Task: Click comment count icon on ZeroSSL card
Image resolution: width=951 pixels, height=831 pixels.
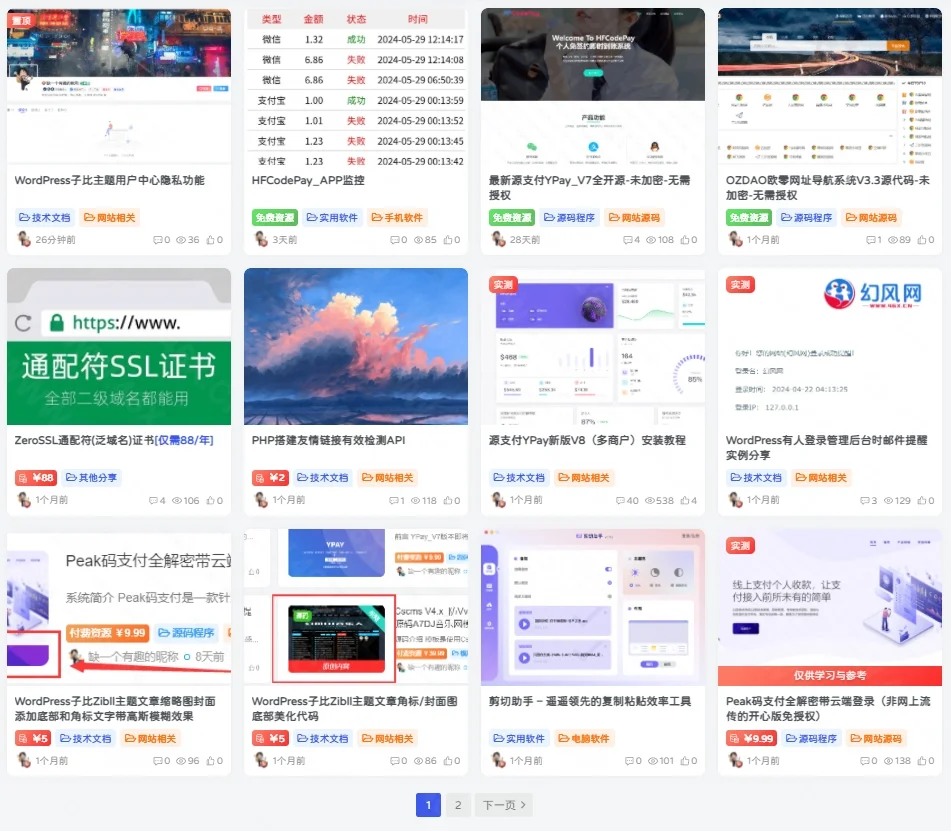Action: pyautogui.click(x=153, y=500)
